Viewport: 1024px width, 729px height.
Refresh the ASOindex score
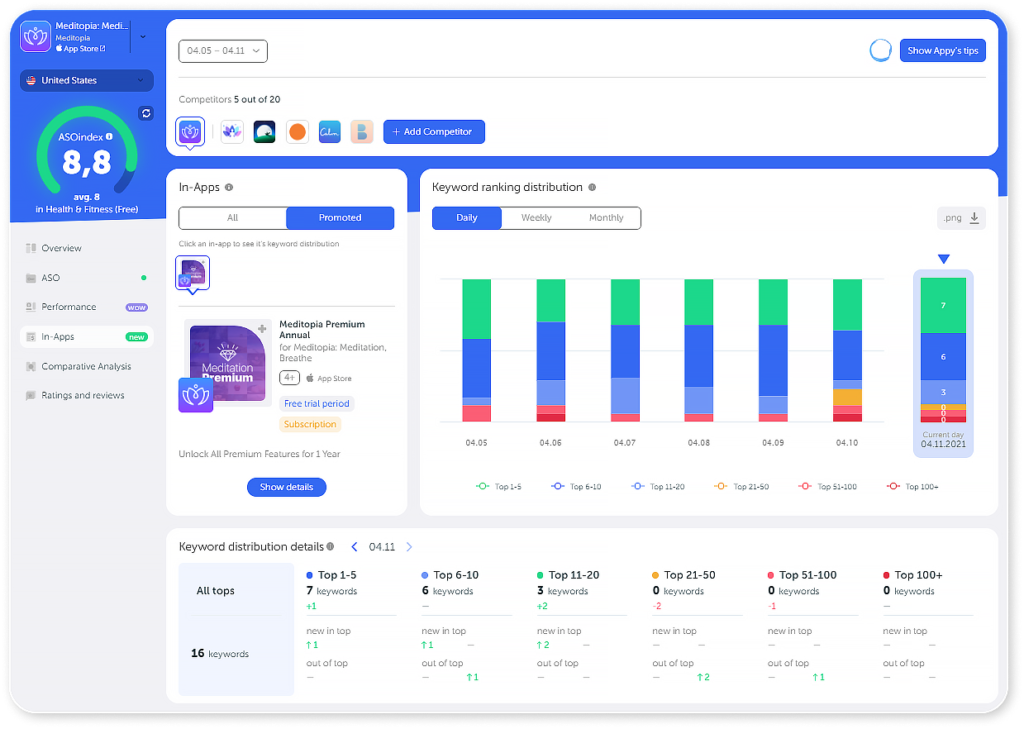point(146,113)
